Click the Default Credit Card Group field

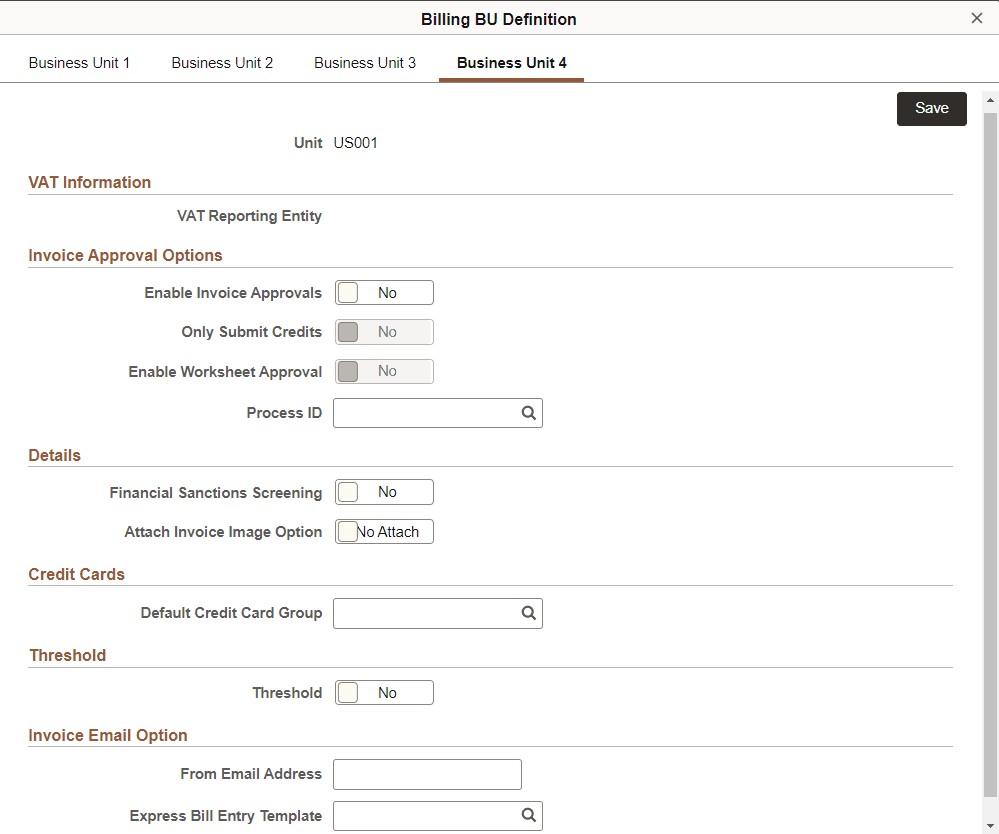(x=430, y=613)
